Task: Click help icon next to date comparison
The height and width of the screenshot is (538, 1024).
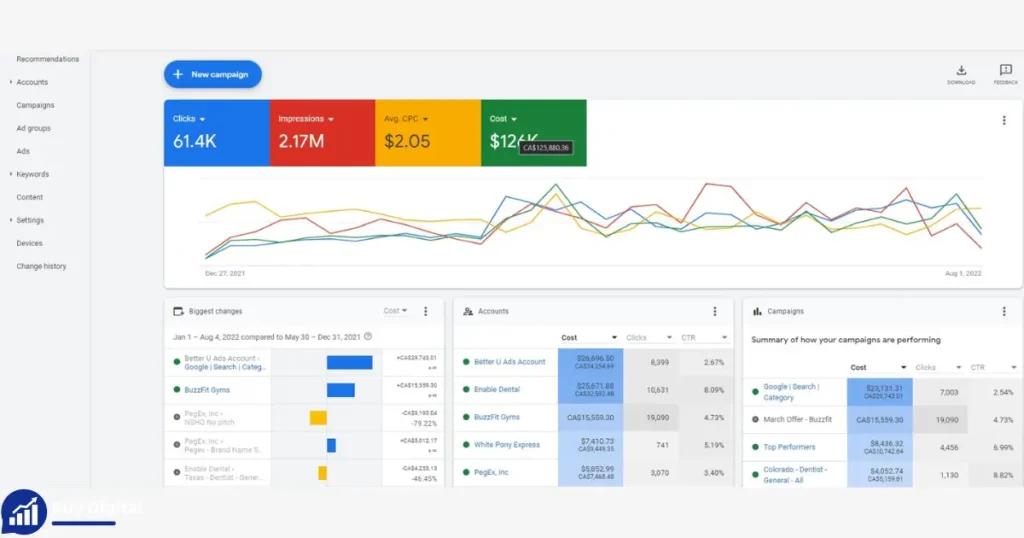Action: [368, 337]
